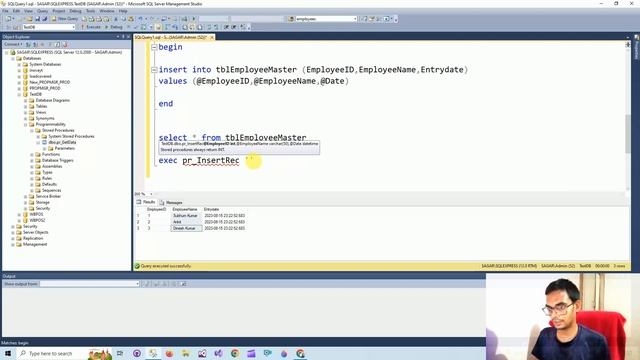Viewport: 640px width, 360px height.
Task: Select the System Stored Procedures folder
Action: (71, 136)
